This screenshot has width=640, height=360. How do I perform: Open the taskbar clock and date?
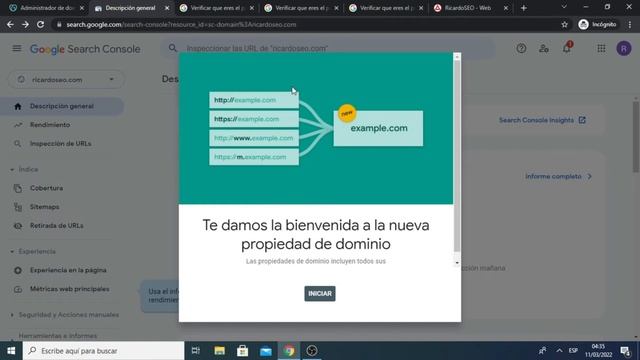(598, 351)
